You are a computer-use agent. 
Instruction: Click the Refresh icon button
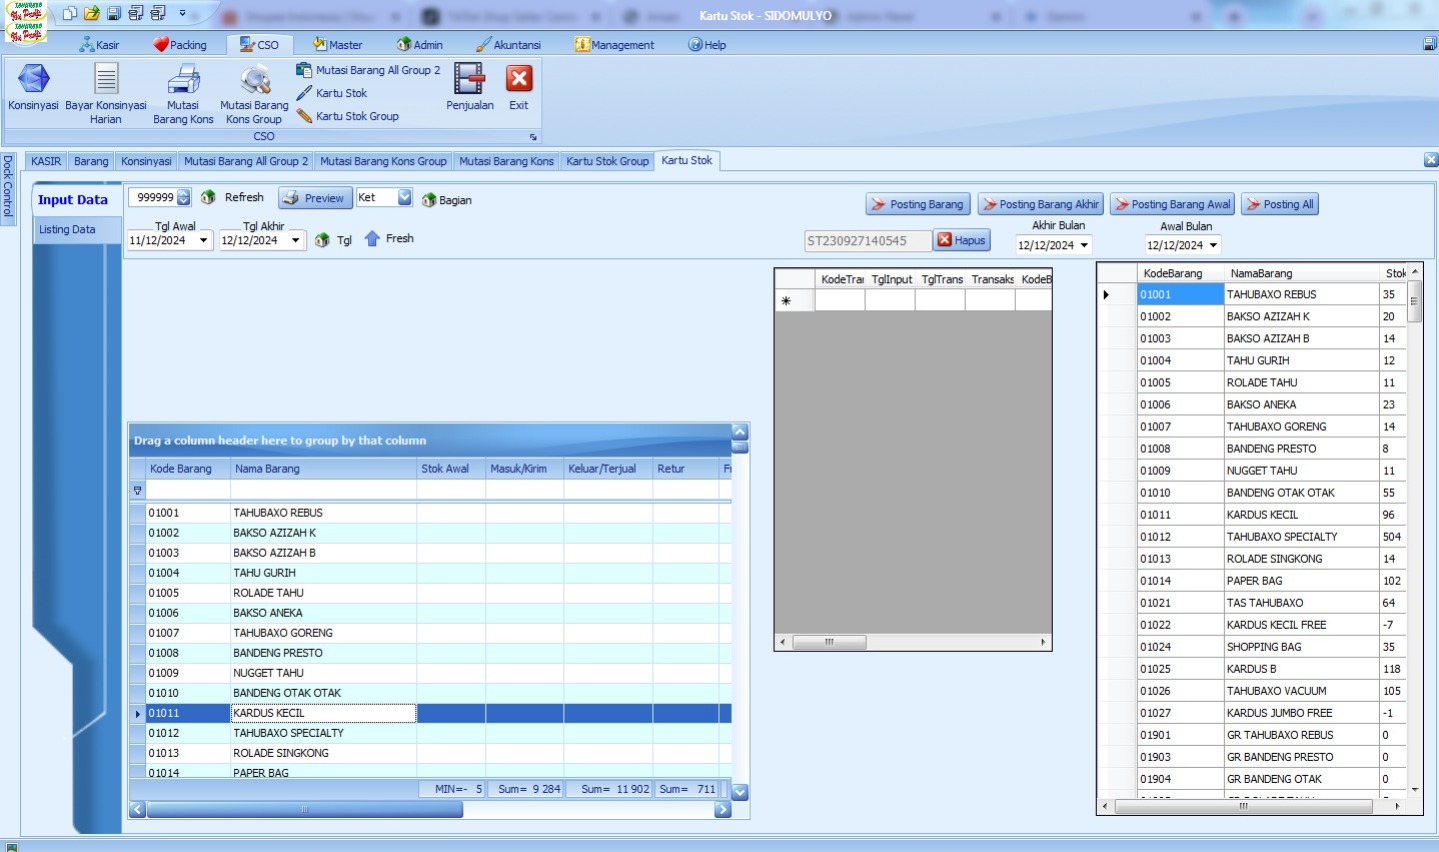209,198
